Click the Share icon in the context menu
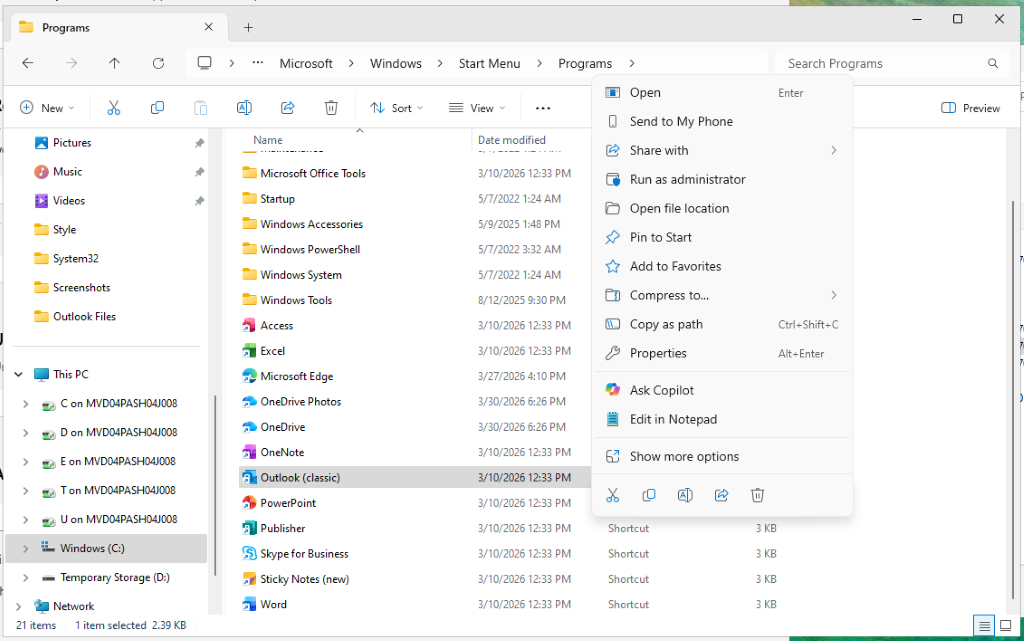This screenshot has width=1024, height=641. [x=722, y=495]
